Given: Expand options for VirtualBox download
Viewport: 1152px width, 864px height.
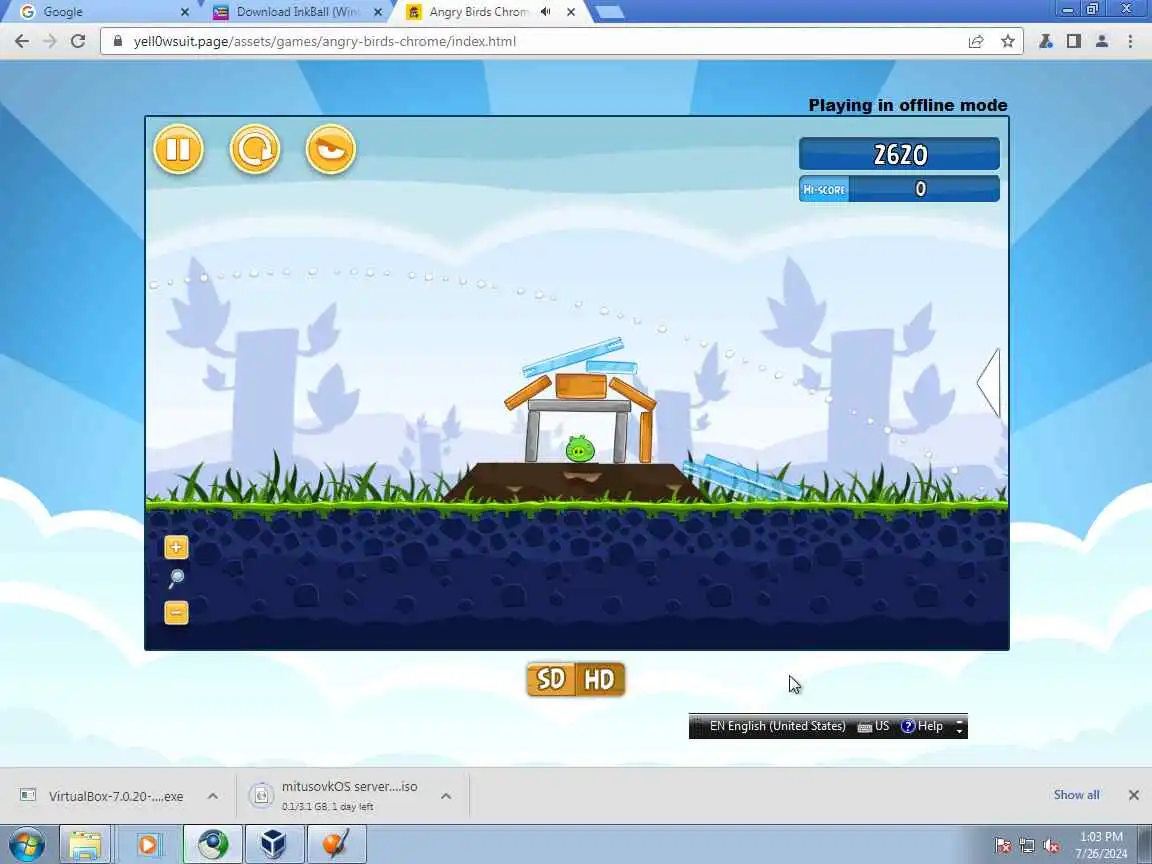Looking at the screenshot, I should tap(212, 796).
